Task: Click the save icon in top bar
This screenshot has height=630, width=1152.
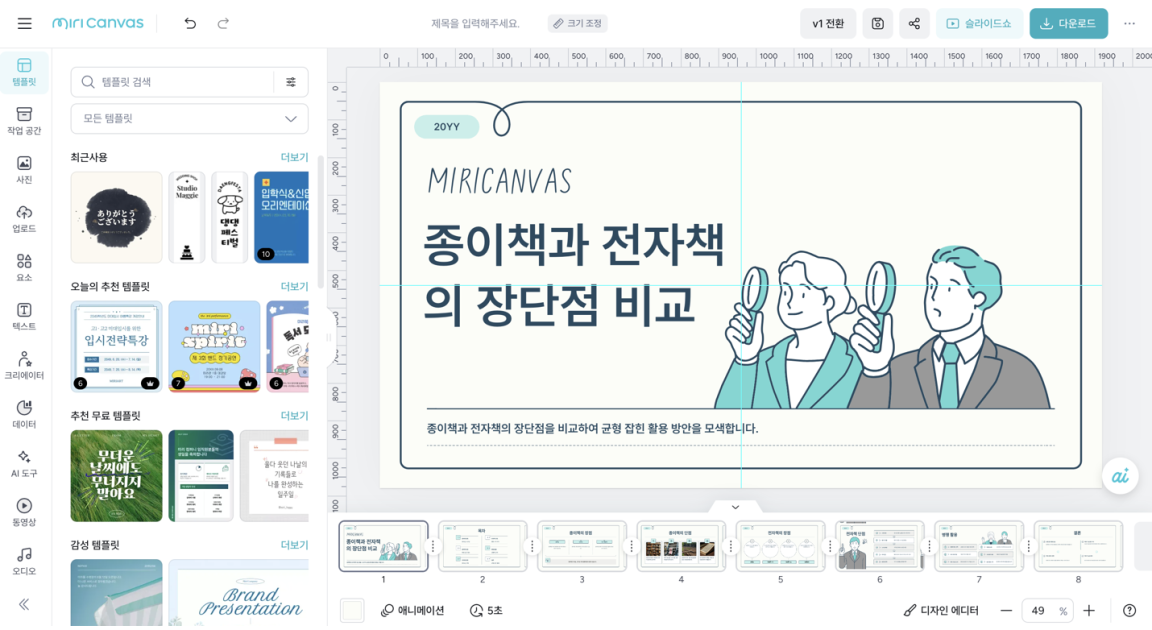Action: (x=877, y=23)
